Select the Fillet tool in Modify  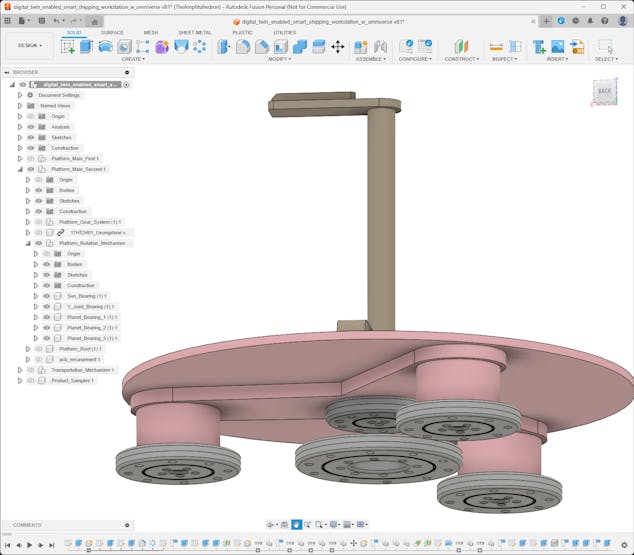[x=243, y=47]
